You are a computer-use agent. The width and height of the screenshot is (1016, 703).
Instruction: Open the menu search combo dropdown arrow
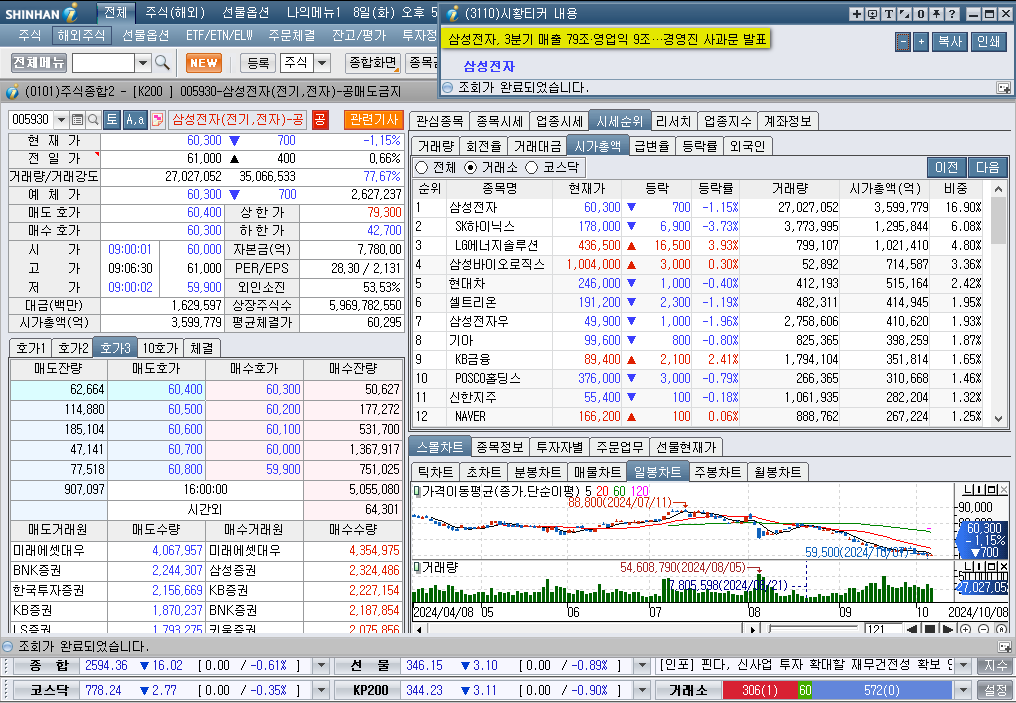(143, 63)
